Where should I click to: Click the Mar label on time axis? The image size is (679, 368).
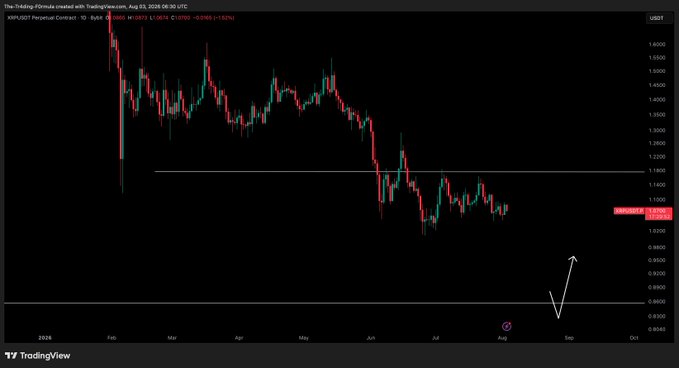[172, 338]
